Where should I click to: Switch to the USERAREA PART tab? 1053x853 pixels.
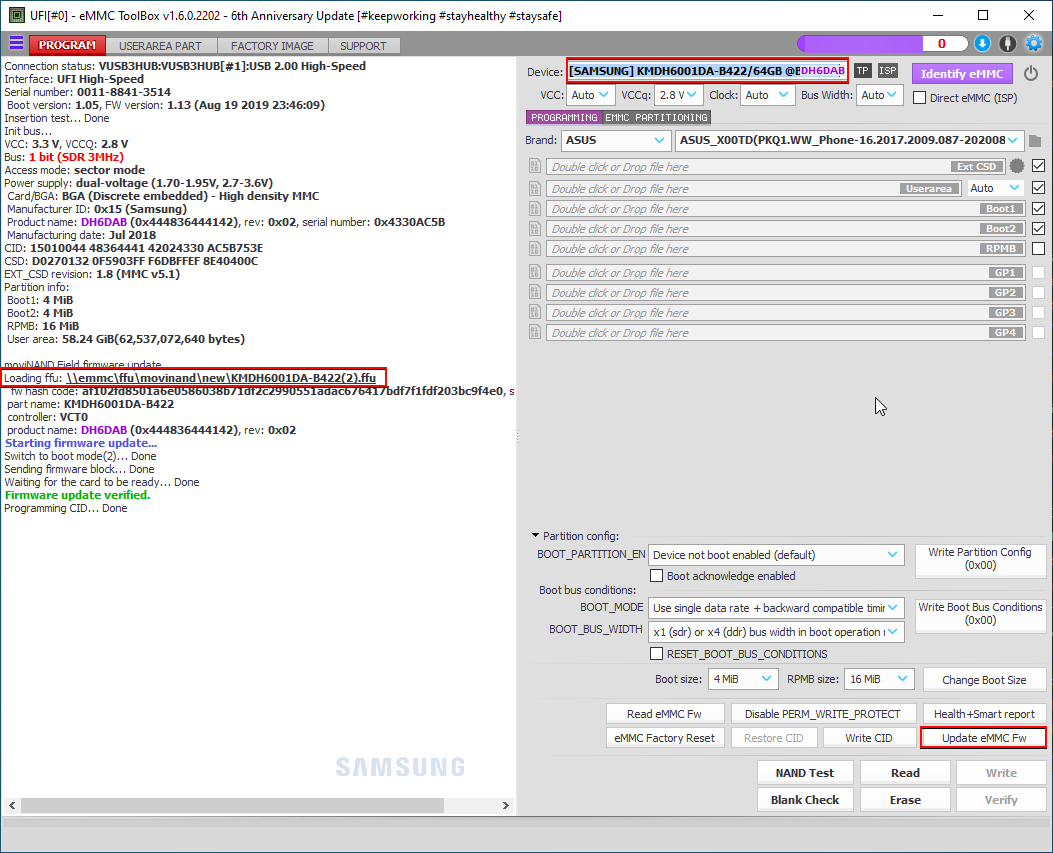point(160,46)
